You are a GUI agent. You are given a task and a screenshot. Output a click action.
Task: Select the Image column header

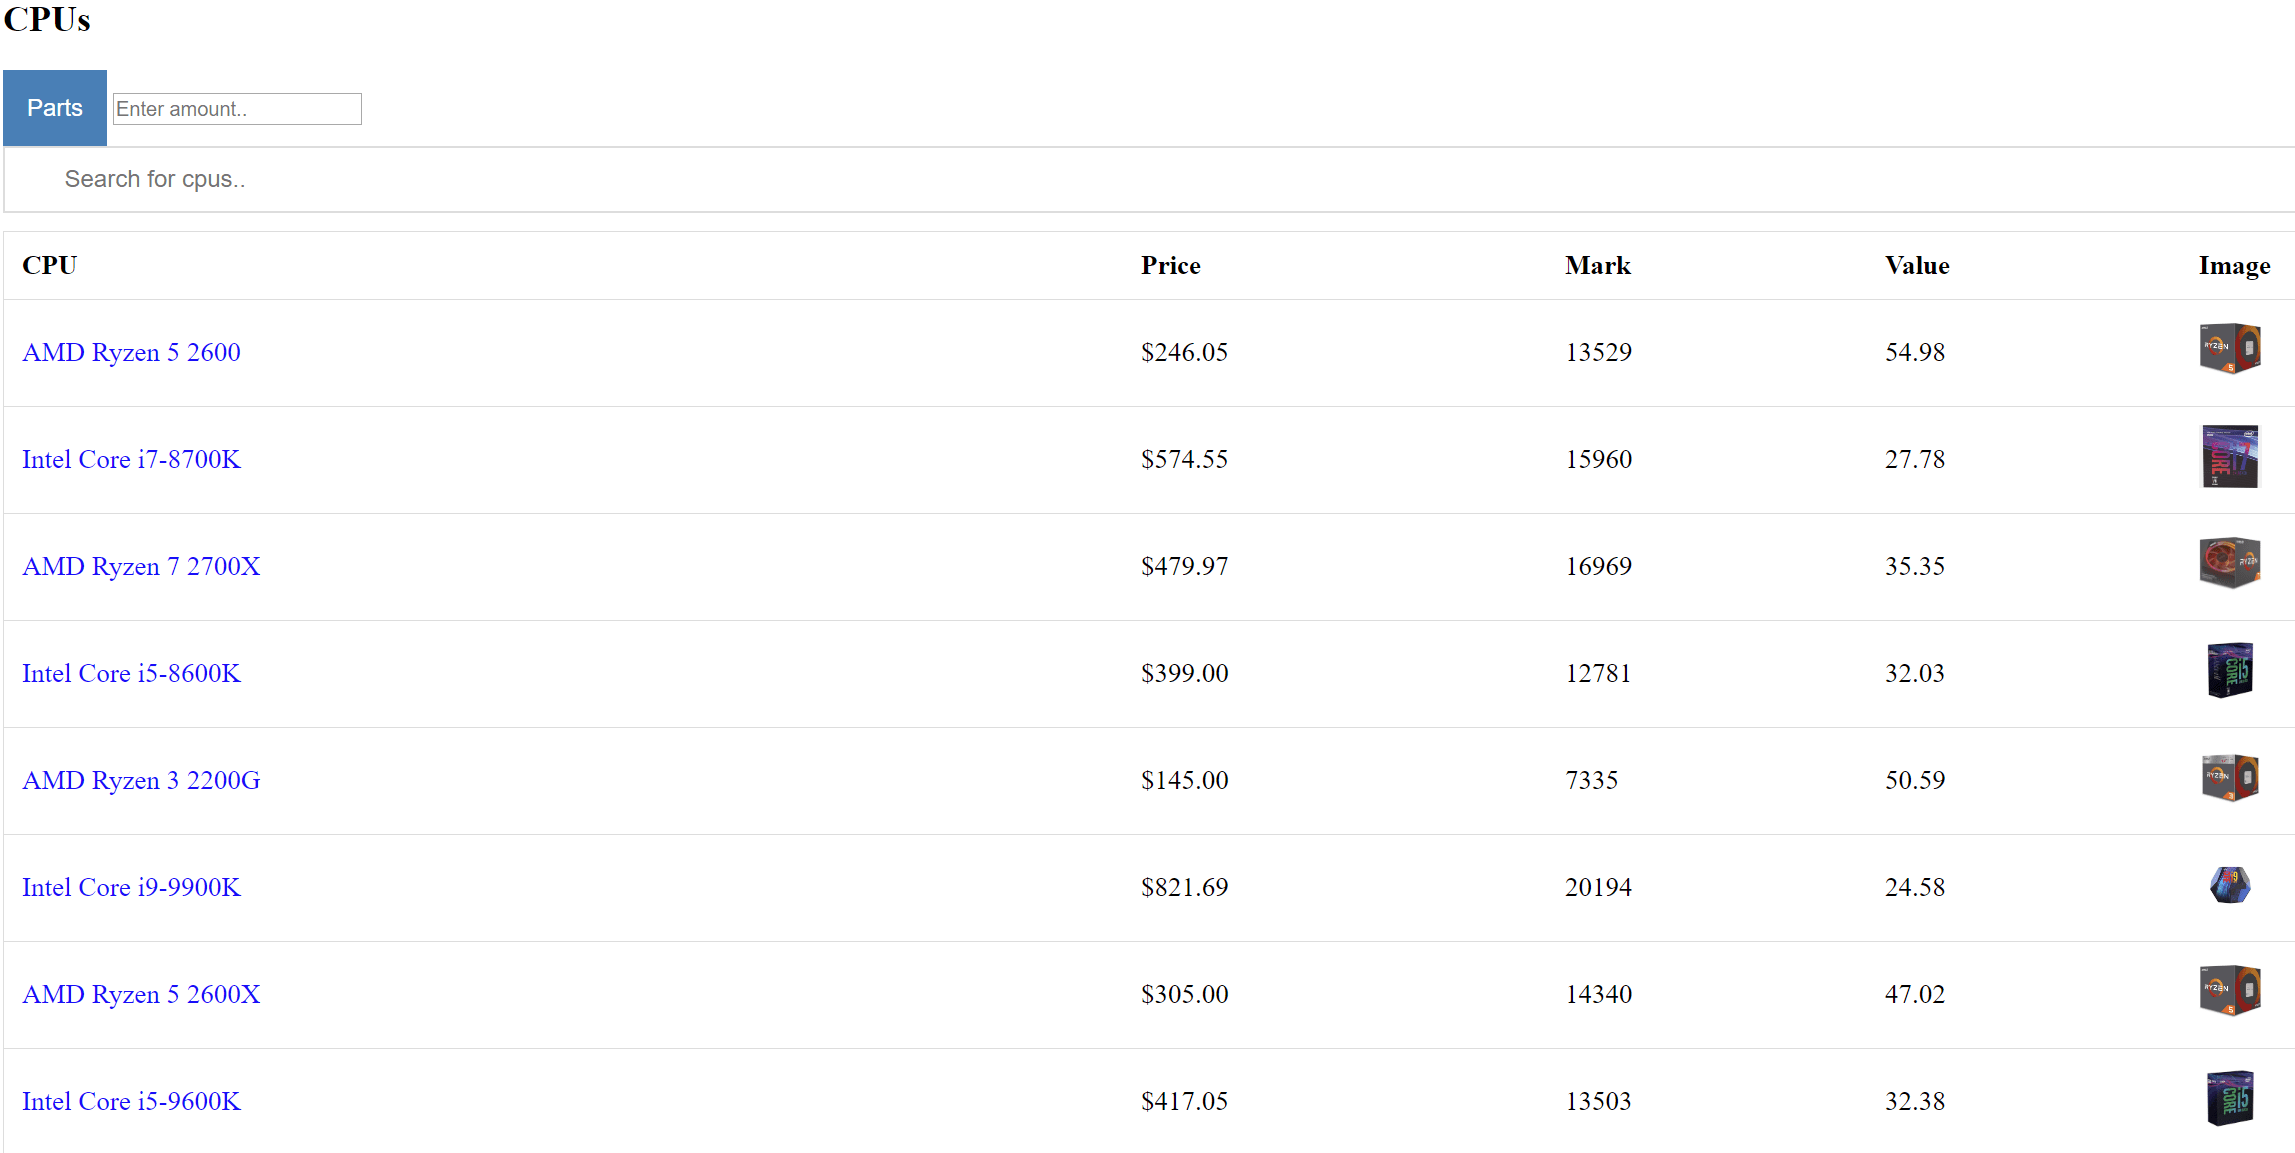(2234, 265)
